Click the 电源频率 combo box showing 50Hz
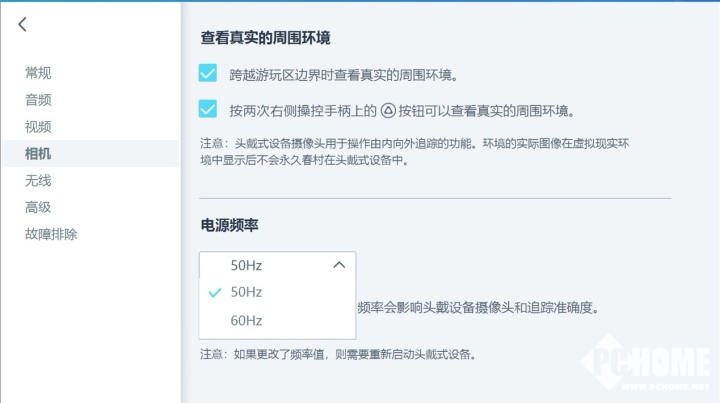The width and height of the screenshot is (720, 403). [277, 265]
